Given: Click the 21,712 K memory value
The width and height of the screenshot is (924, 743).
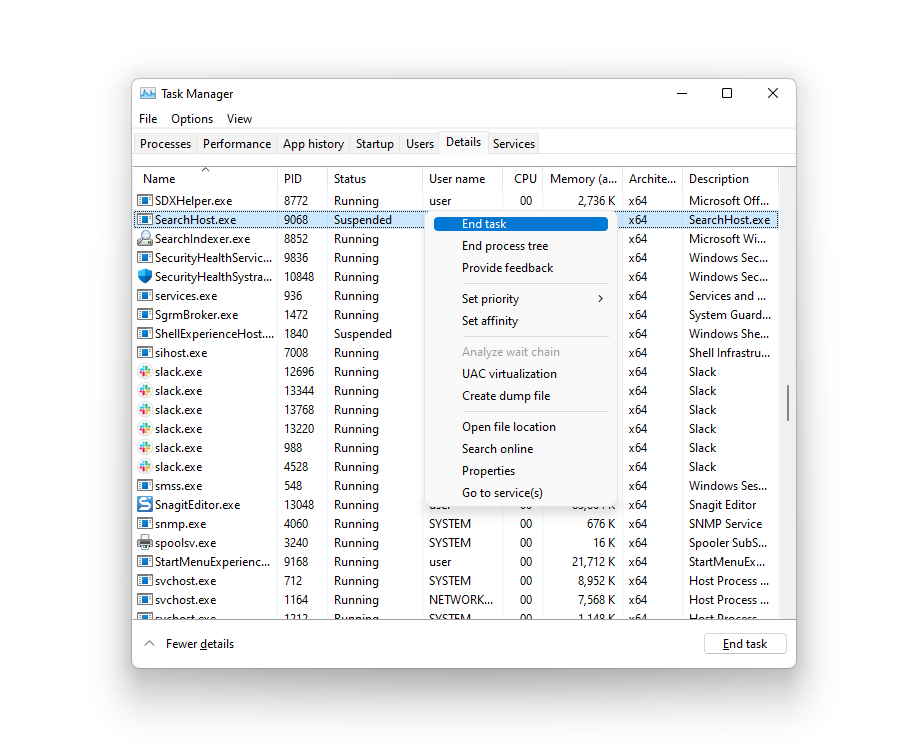Looking at the screenshot, I should [x=593, y=562].
